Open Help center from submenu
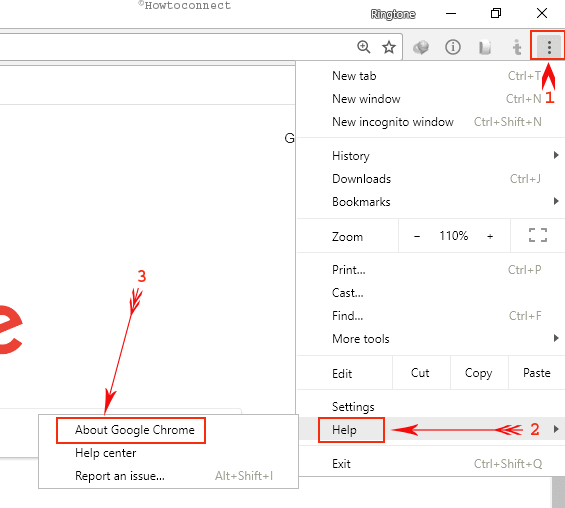Screen dimensions: 565x508 click(x=168, y=453)
